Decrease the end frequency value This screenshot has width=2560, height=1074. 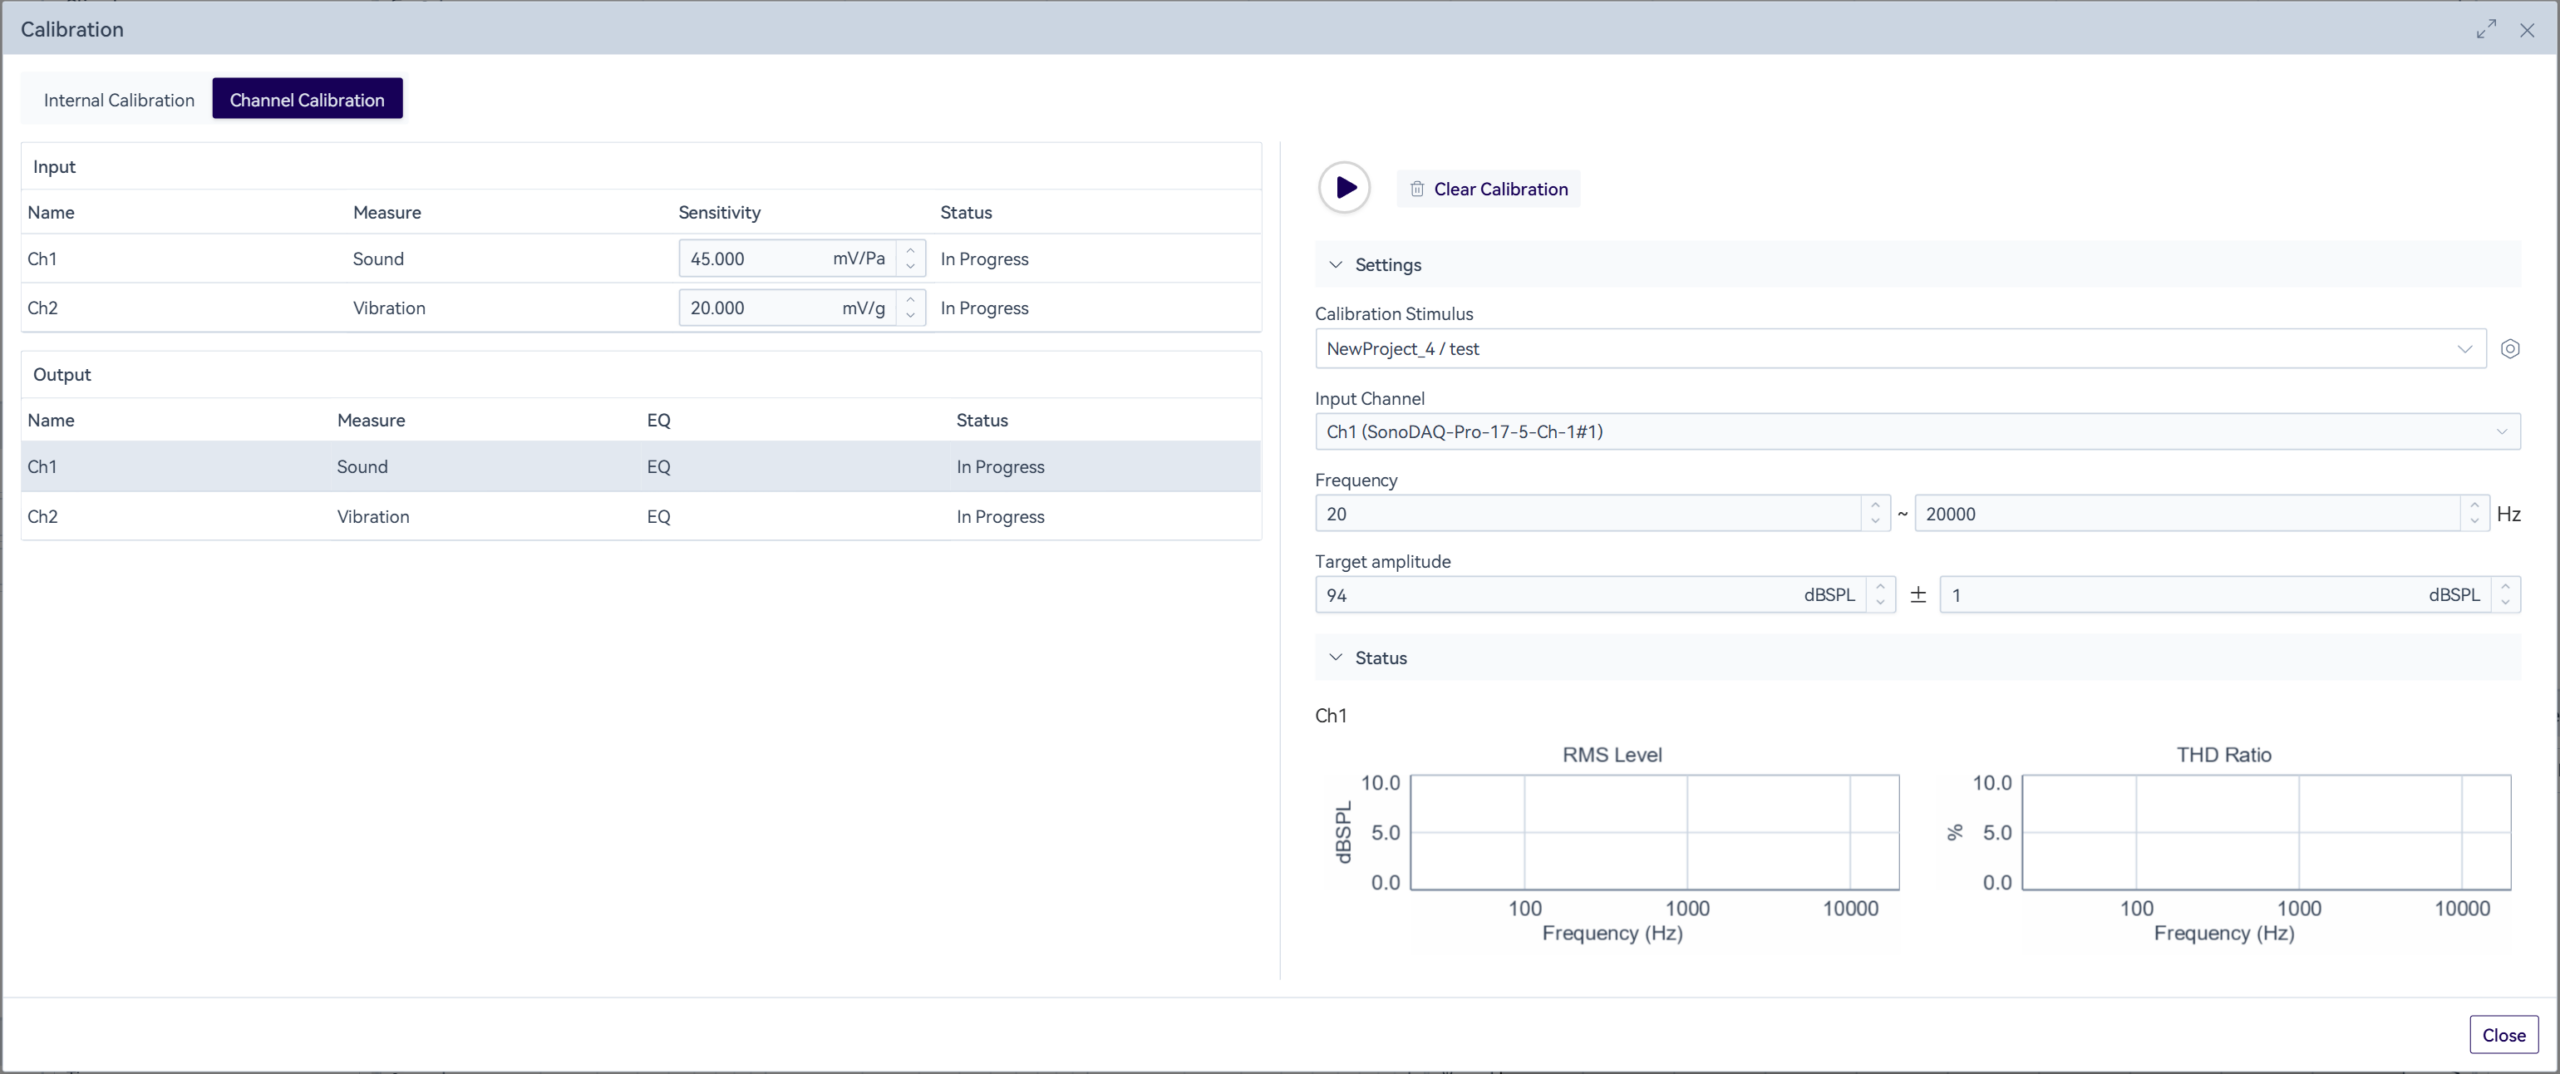click(x=2474, y=521)
